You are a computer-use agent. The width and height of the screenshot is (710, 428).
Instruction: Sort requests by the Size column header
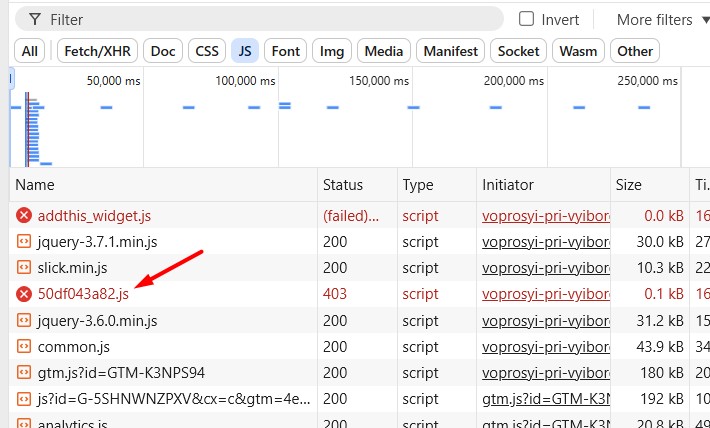650,185
